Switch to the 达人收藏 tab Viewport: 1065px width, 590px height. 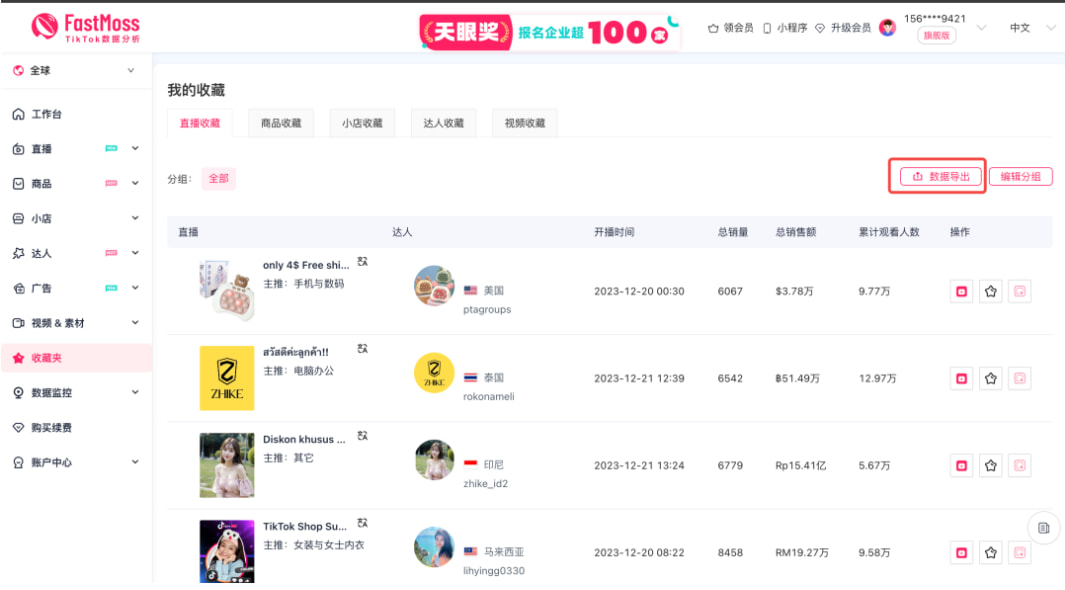pos(443,123)
